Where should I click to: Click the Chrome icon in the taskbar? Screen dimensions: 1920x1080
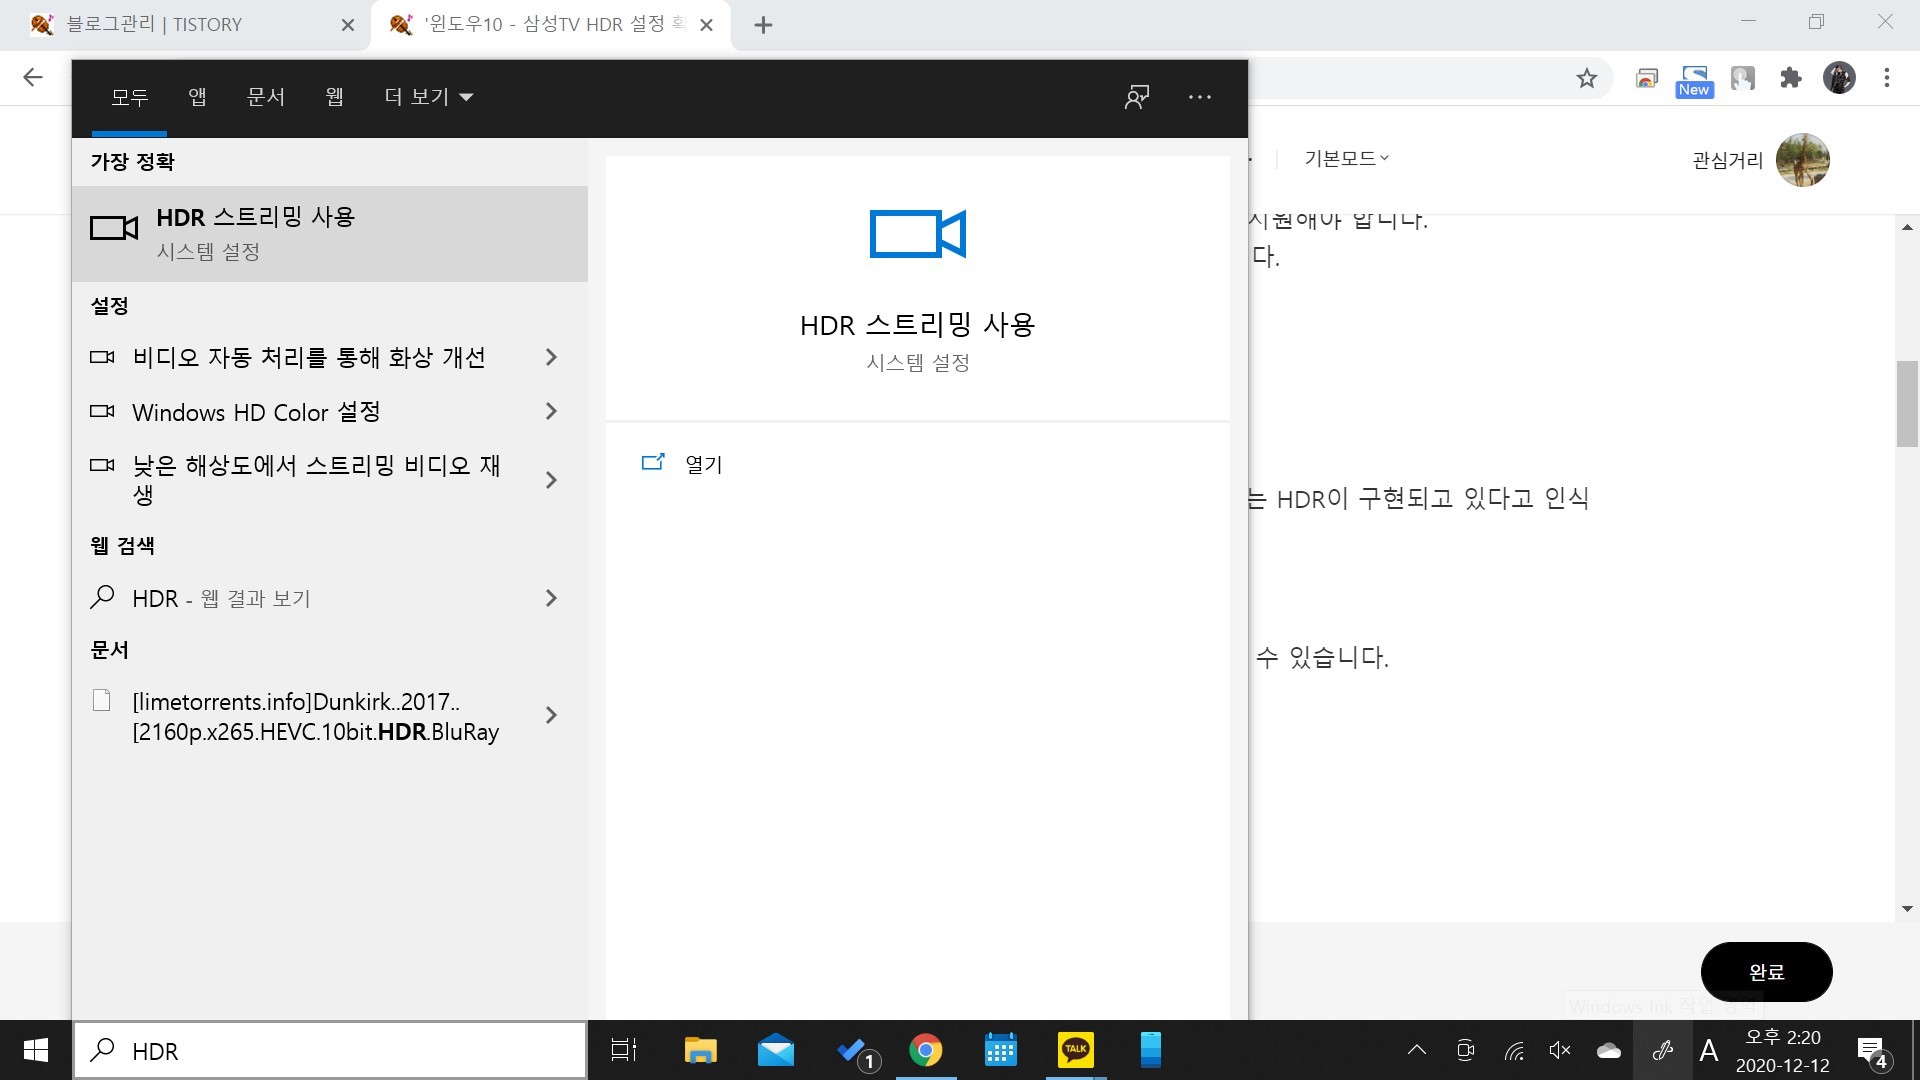pyautogui.click(x=925, y=1050)
